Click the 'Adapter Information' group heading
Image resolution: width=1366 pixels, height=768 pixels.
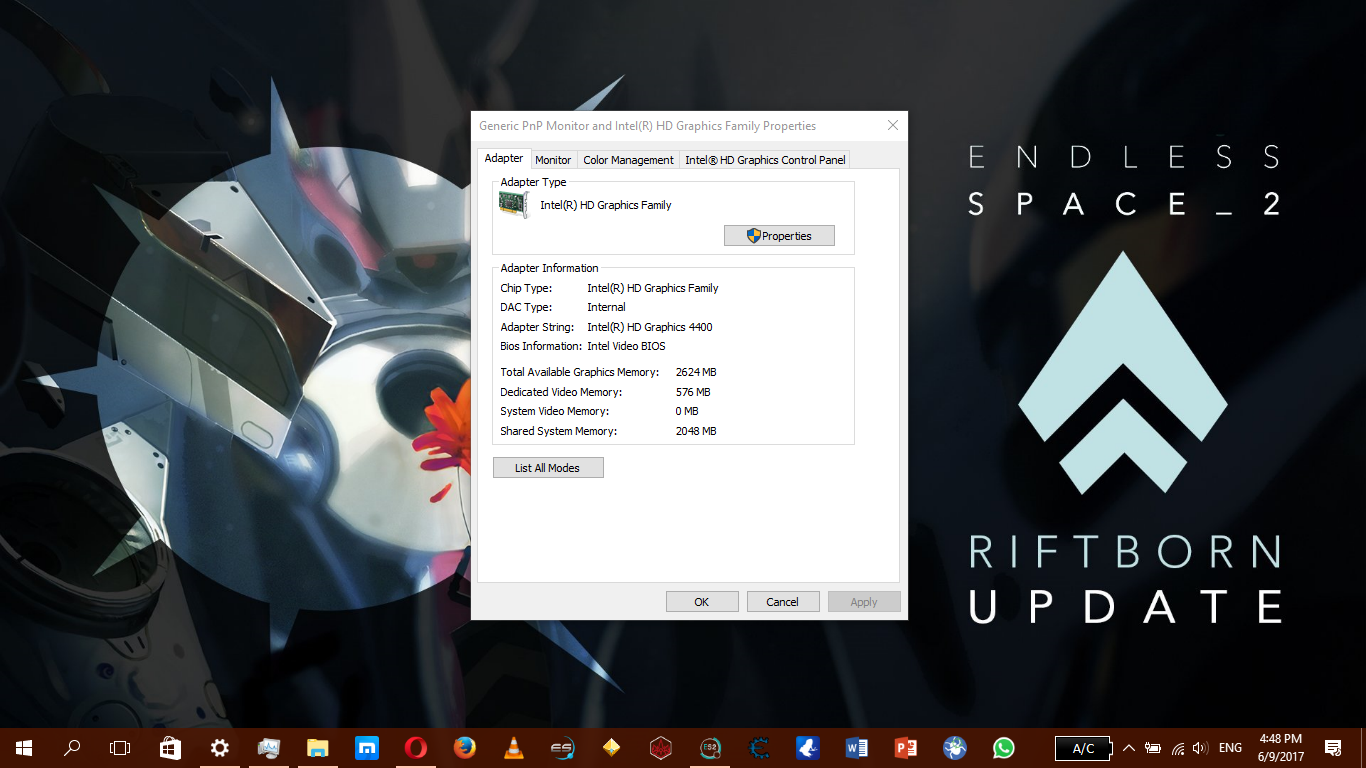click(x=549, y=268)
